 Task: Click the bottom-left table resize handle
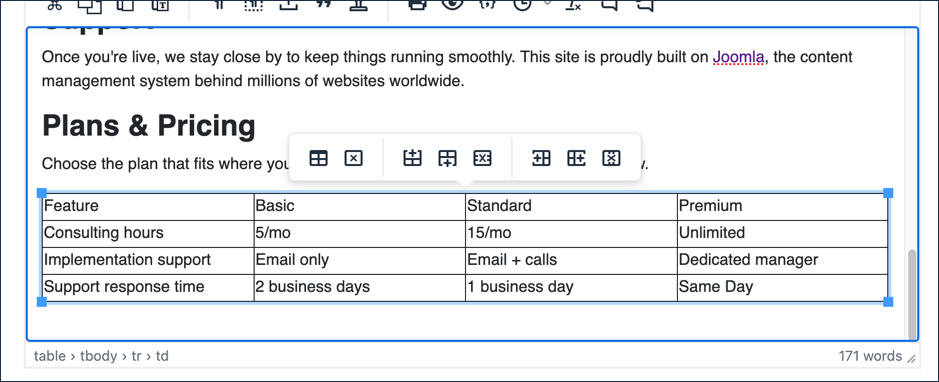point(42,302)
